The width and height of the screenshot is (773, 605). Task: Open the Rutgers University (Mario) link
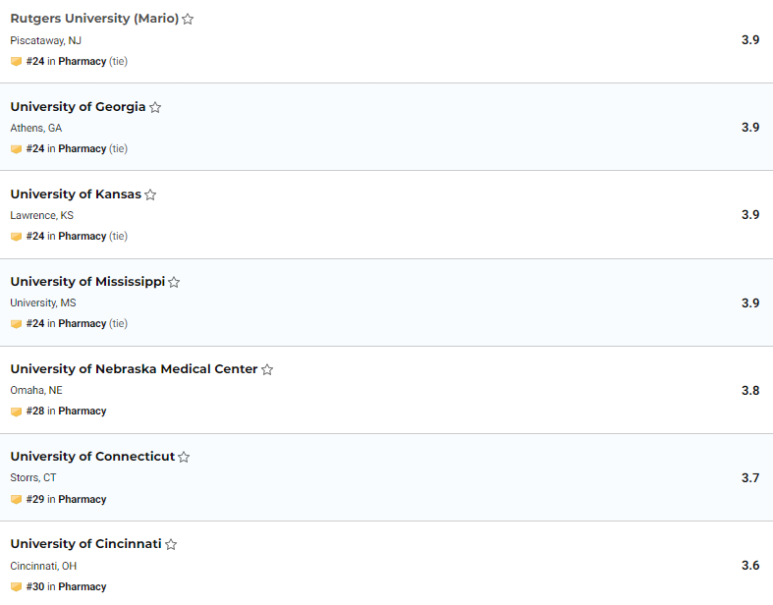94,19
